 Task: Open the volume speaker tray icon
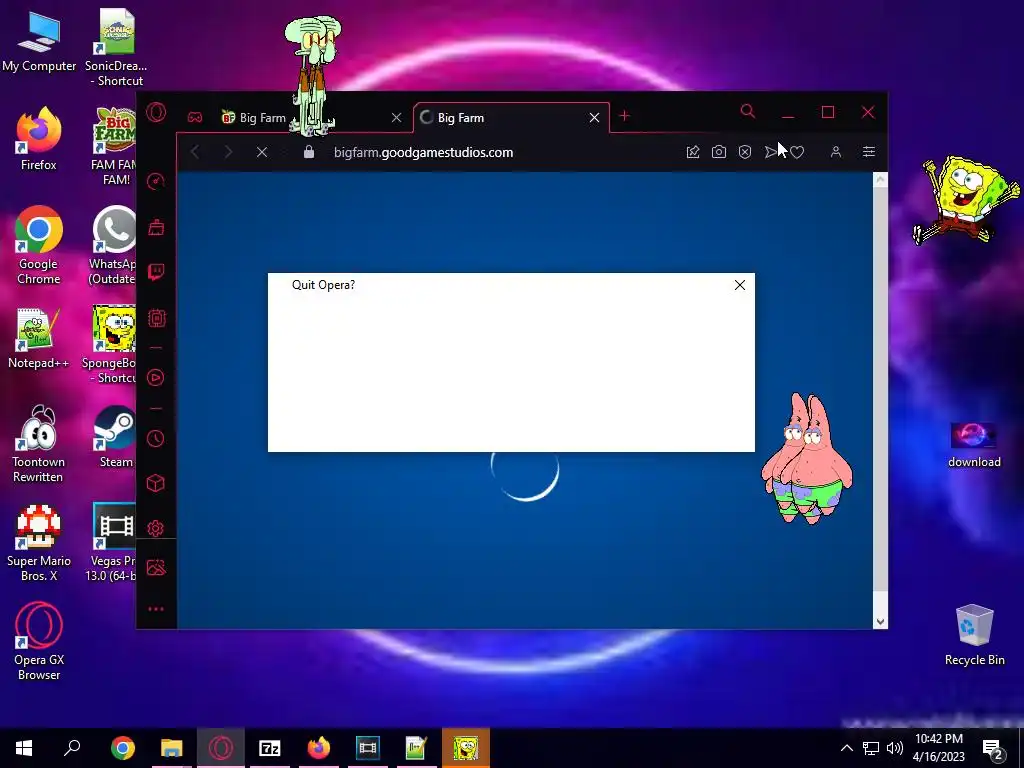point(895,748)
